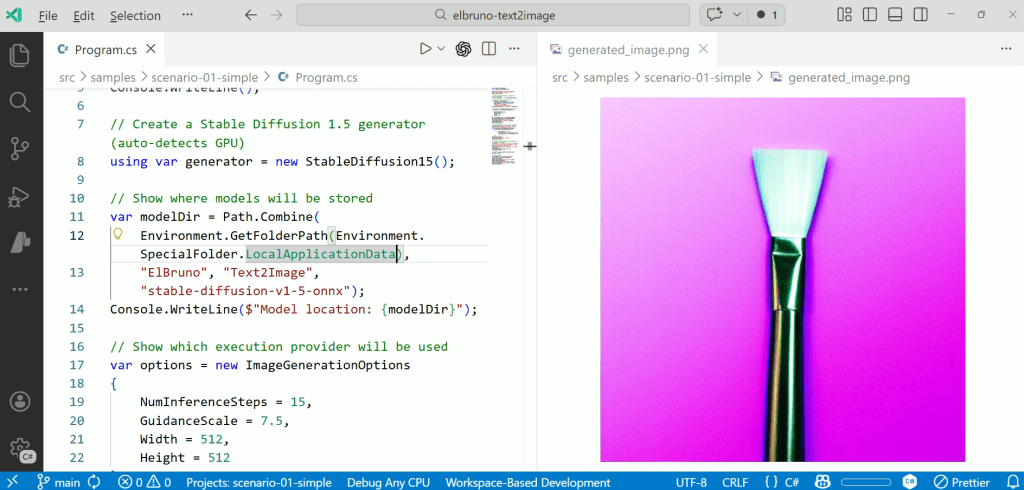The image size is (1024, 490).
Task: Toggle the bottom panel layout button
Action: [x=895, y=15]
